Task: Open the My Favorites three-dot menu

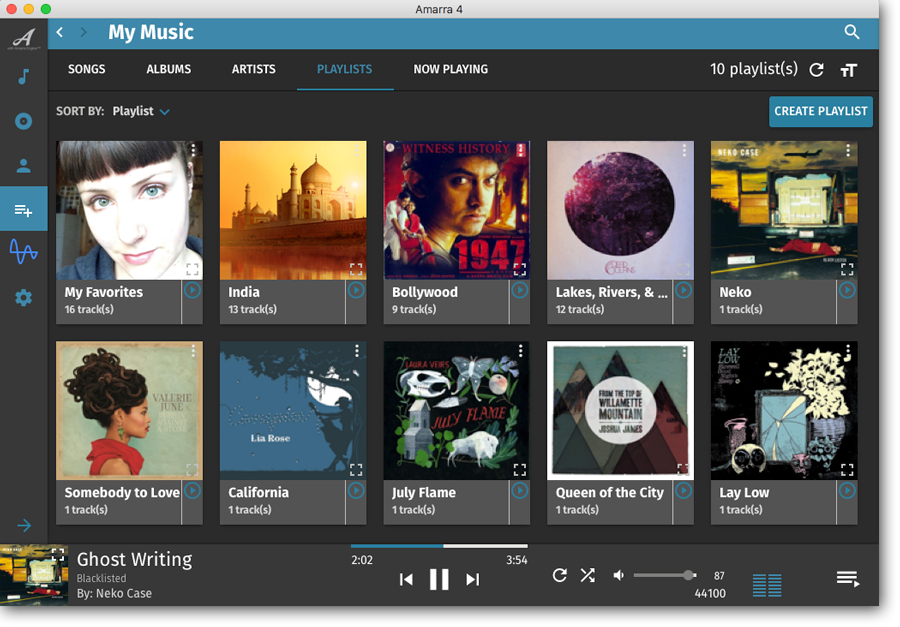Action: tap(193, 150)
